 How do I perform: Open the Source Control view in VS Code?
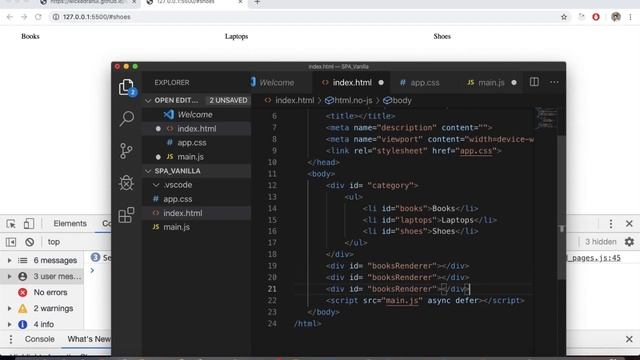(x=127, y=151)
